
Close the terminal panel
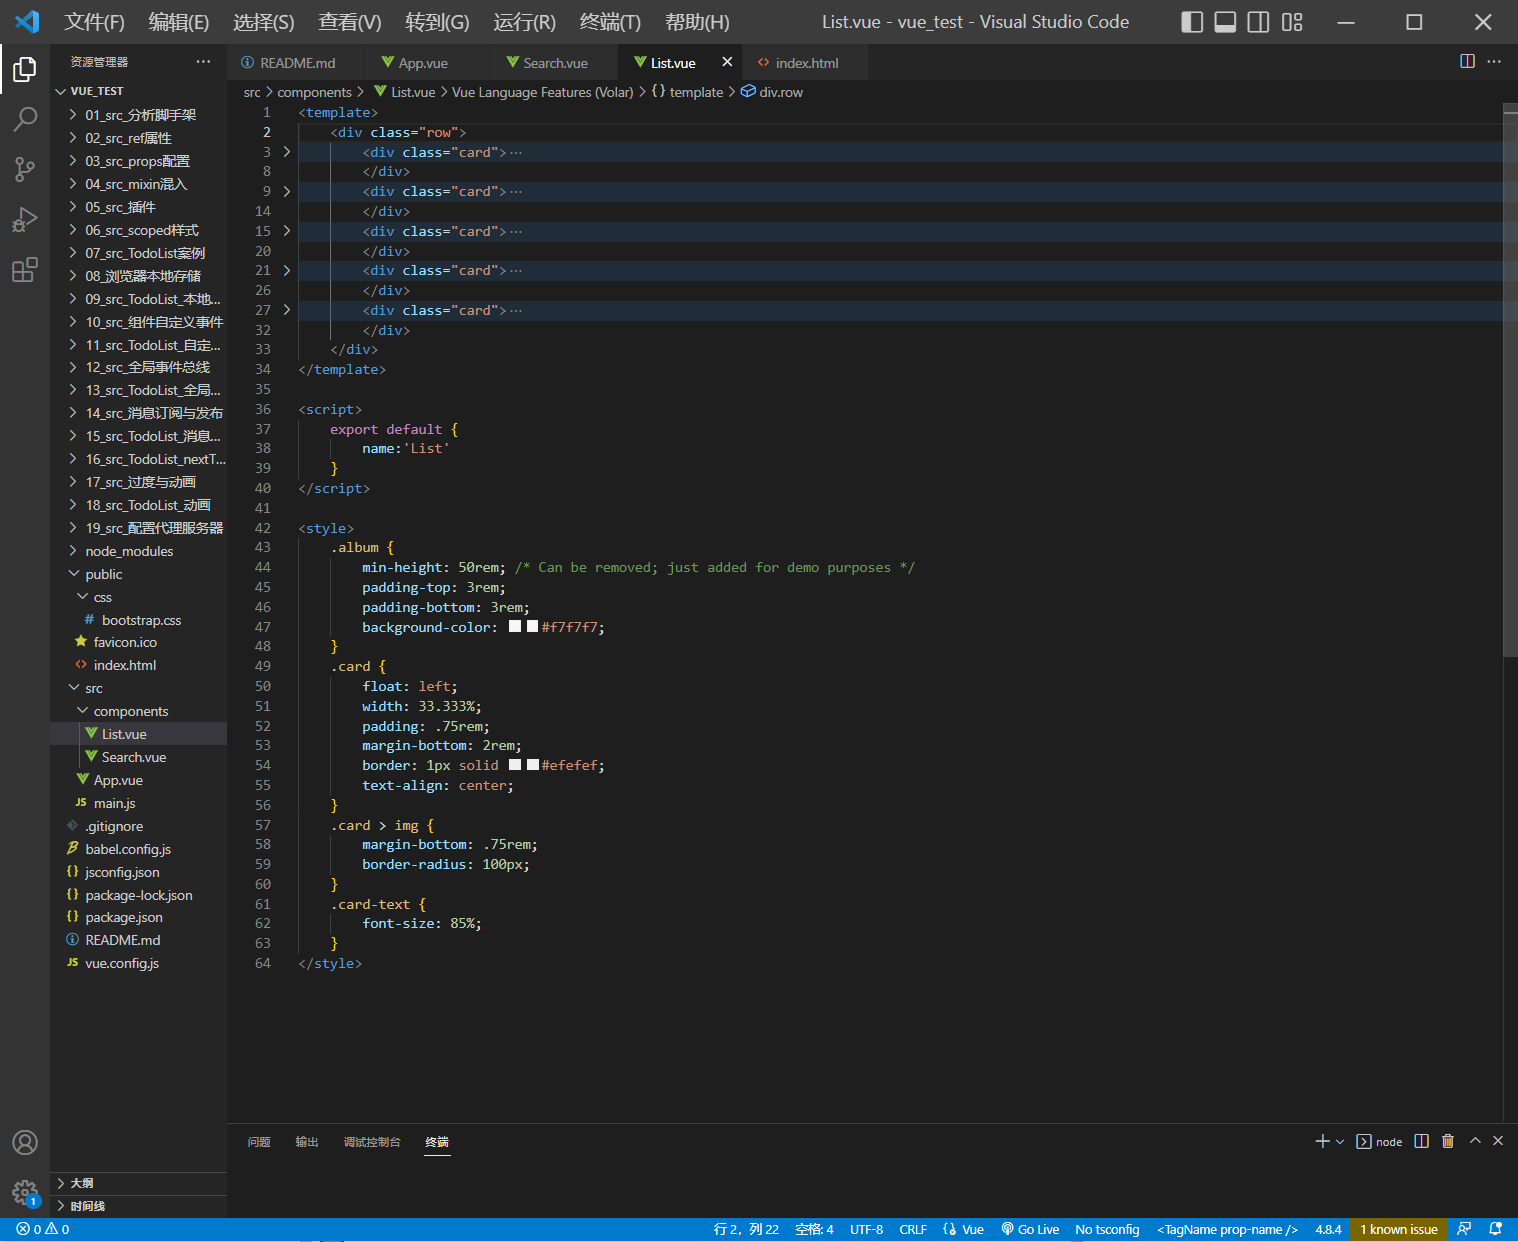[x=1498, y=1141]
